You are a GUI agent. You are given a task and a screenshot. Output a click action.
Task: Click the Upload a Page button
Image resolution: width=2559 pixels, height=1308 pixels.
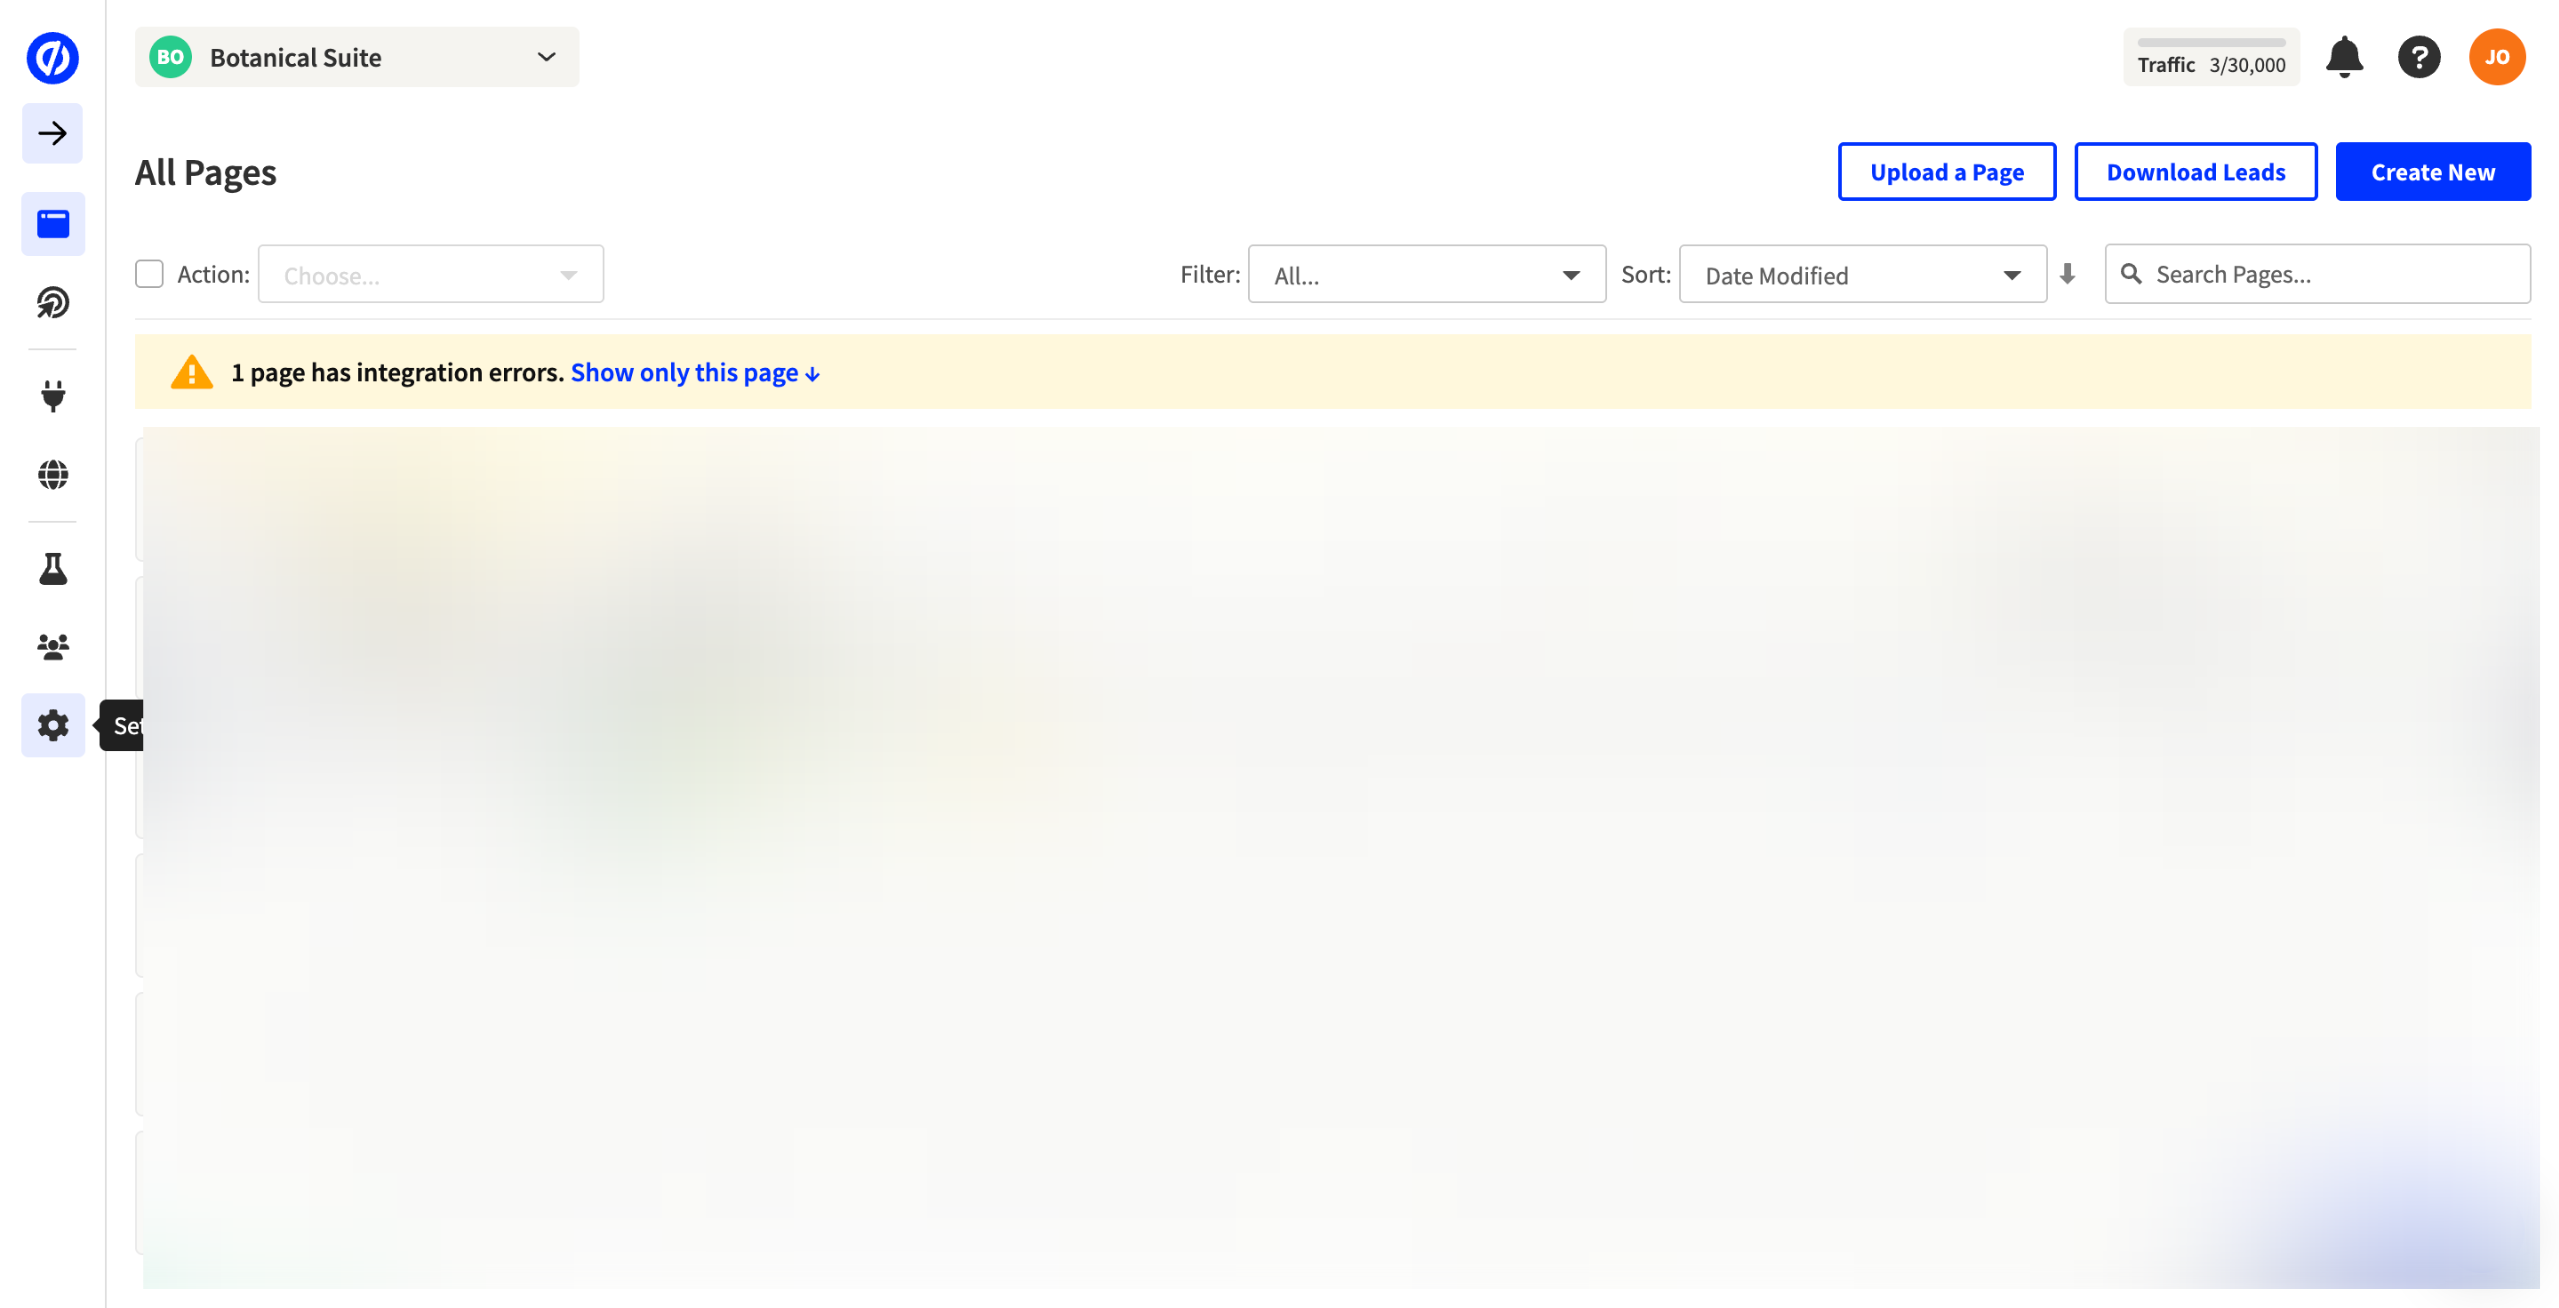1946,172
